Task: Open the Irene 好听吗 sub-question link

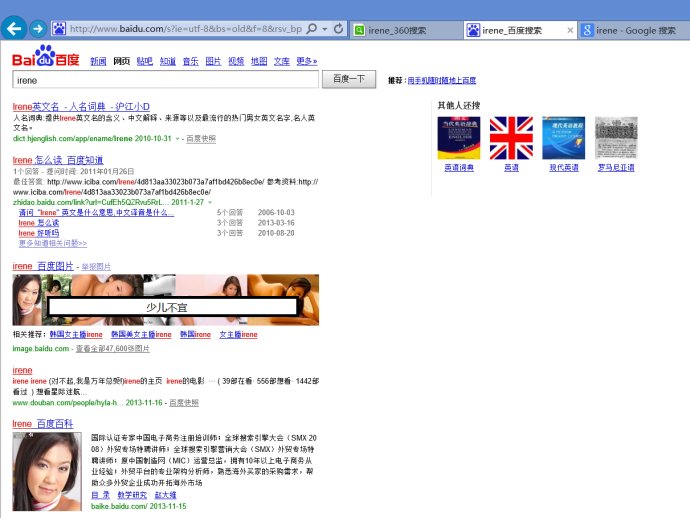Action: (x=39, y=233)
